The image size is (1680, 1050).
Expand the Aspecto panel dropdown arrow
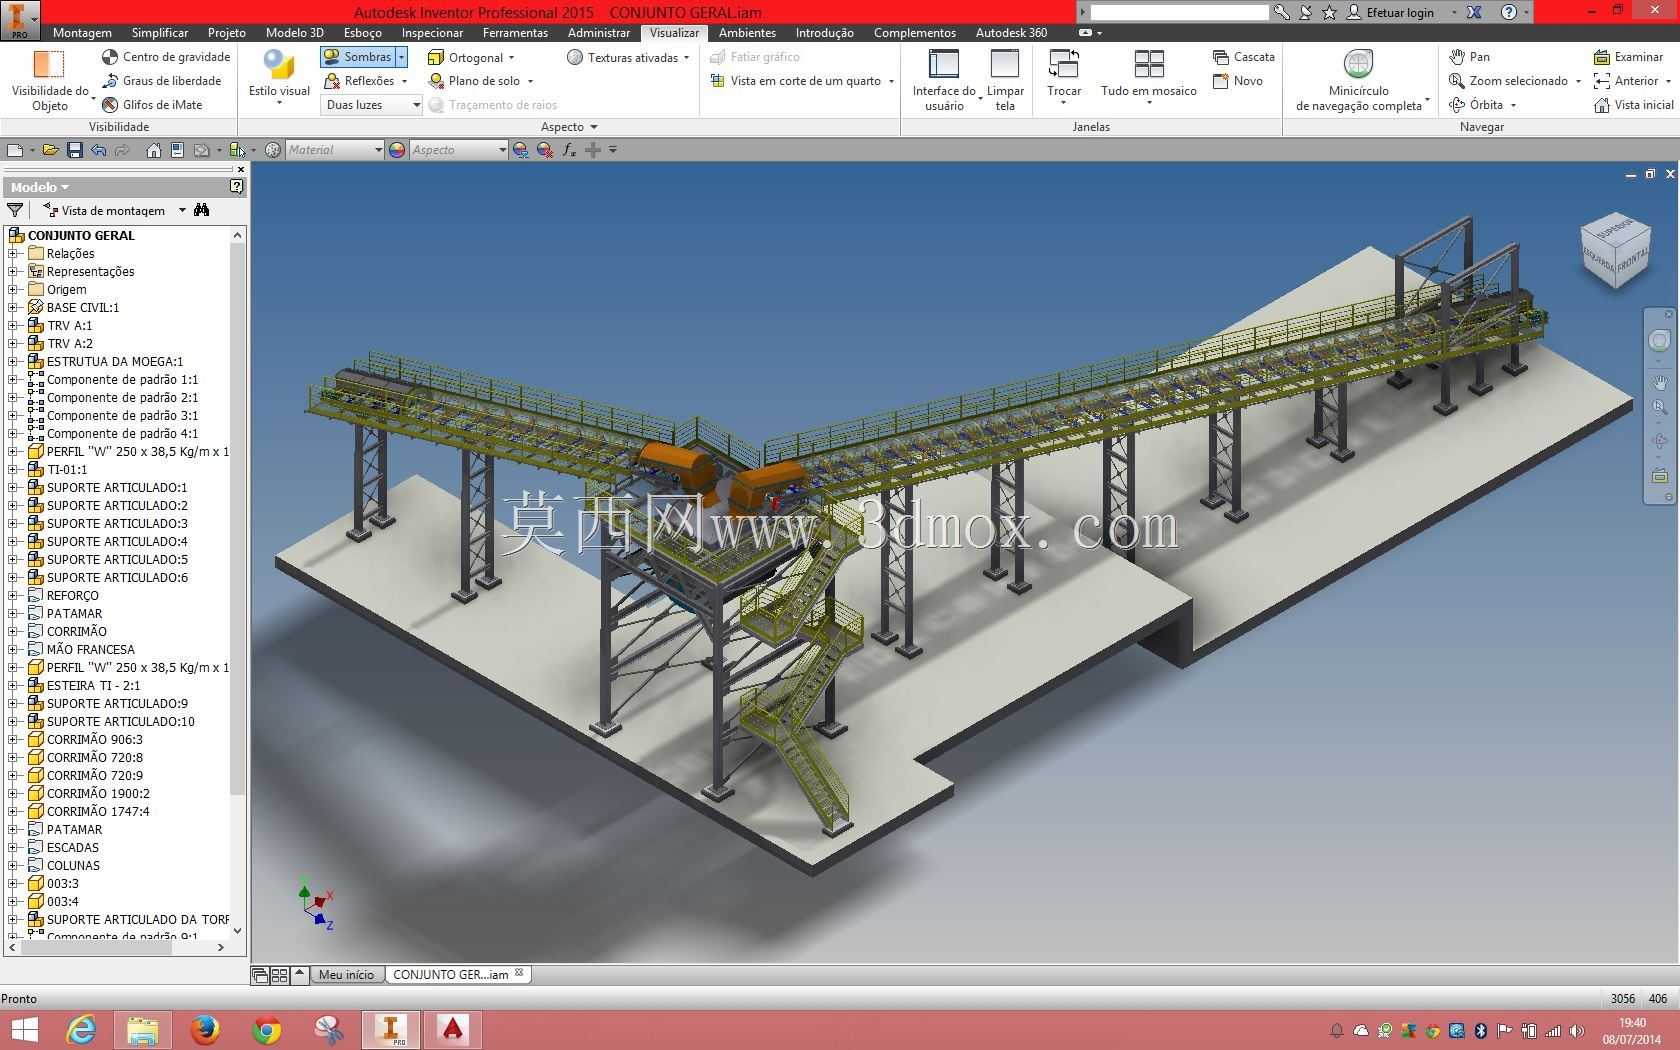(594, 127)
